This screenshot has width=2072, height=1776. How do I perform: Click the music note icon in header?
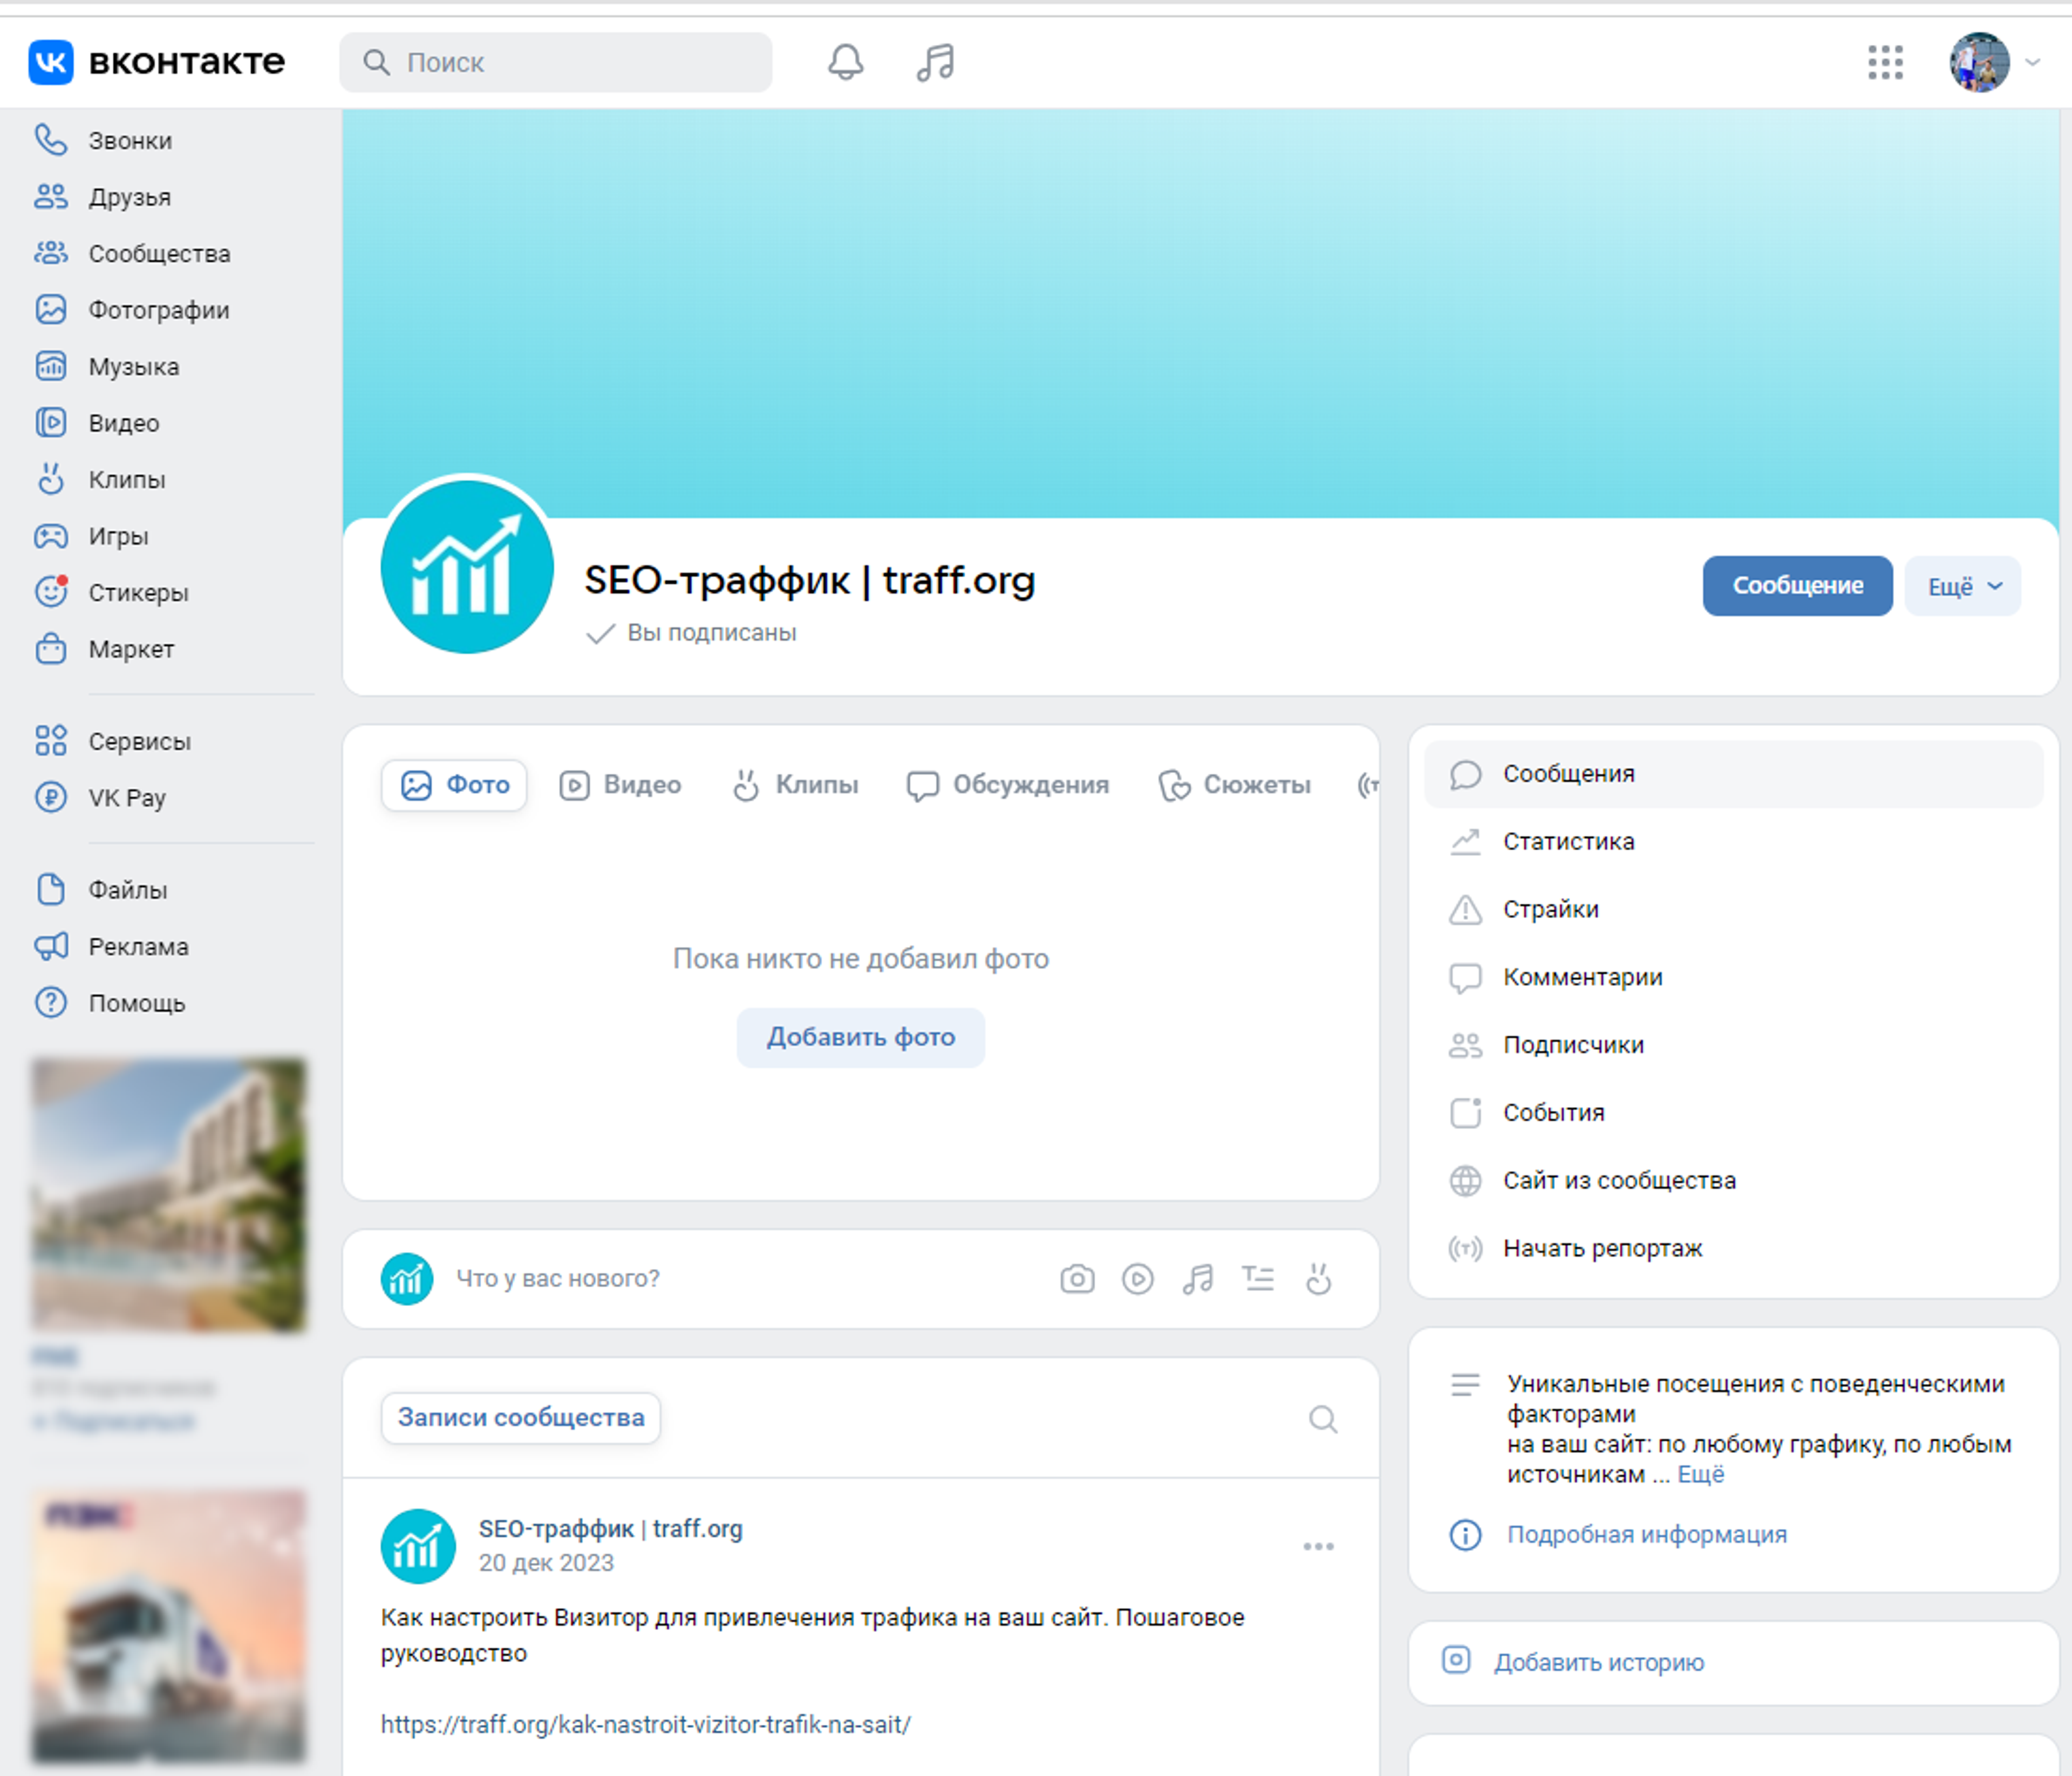[935, 62]
